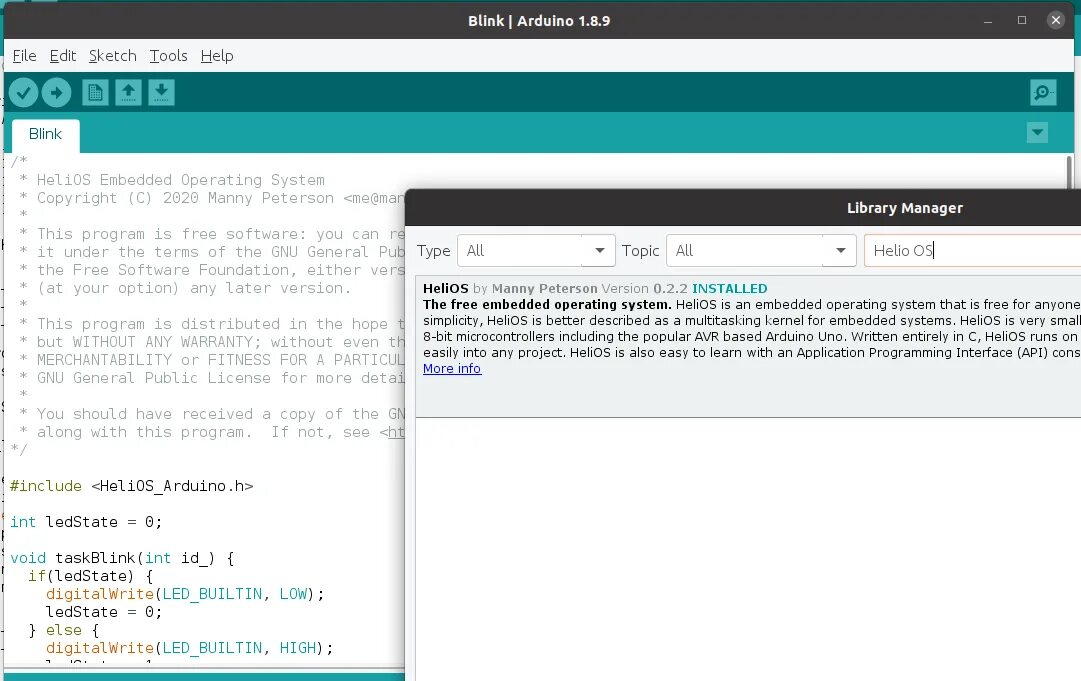Click the 'digitalWrite(LED_BUILTIN, LOW);' line
The width and height of the screenshot is (1081, 681).
(x=185, y=594)
